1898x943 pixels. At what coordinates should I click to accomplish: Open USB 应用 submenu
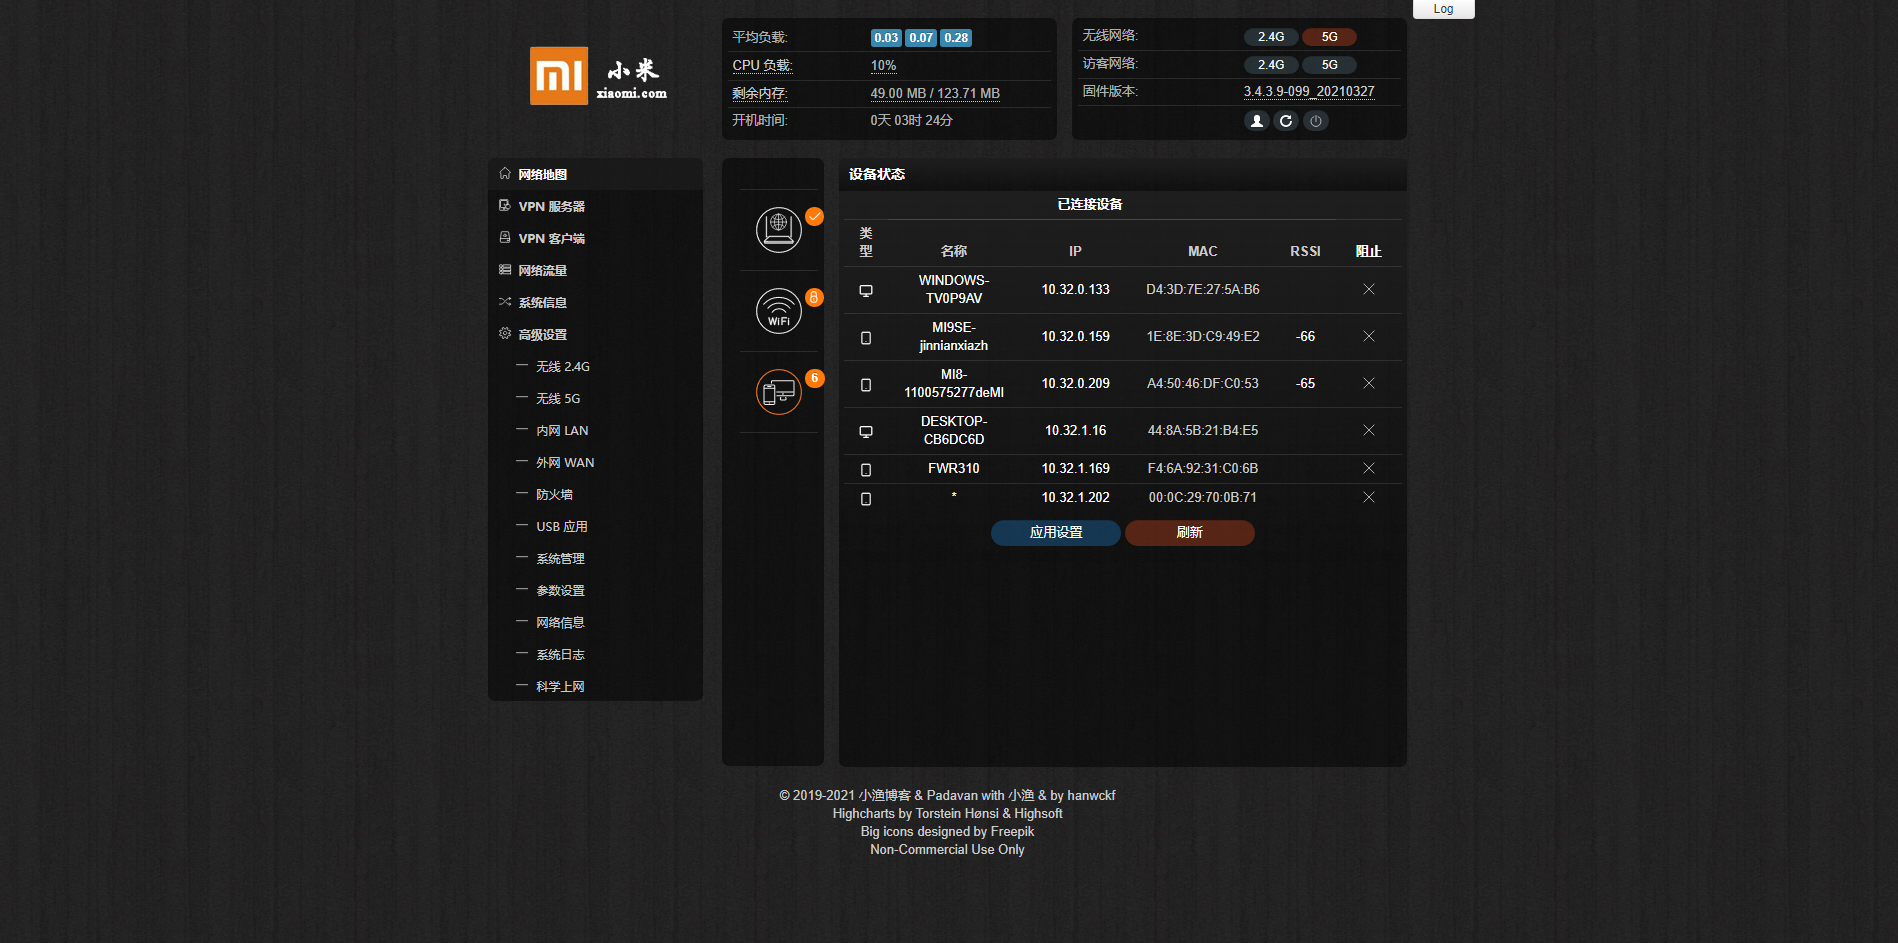pos(562,527)
